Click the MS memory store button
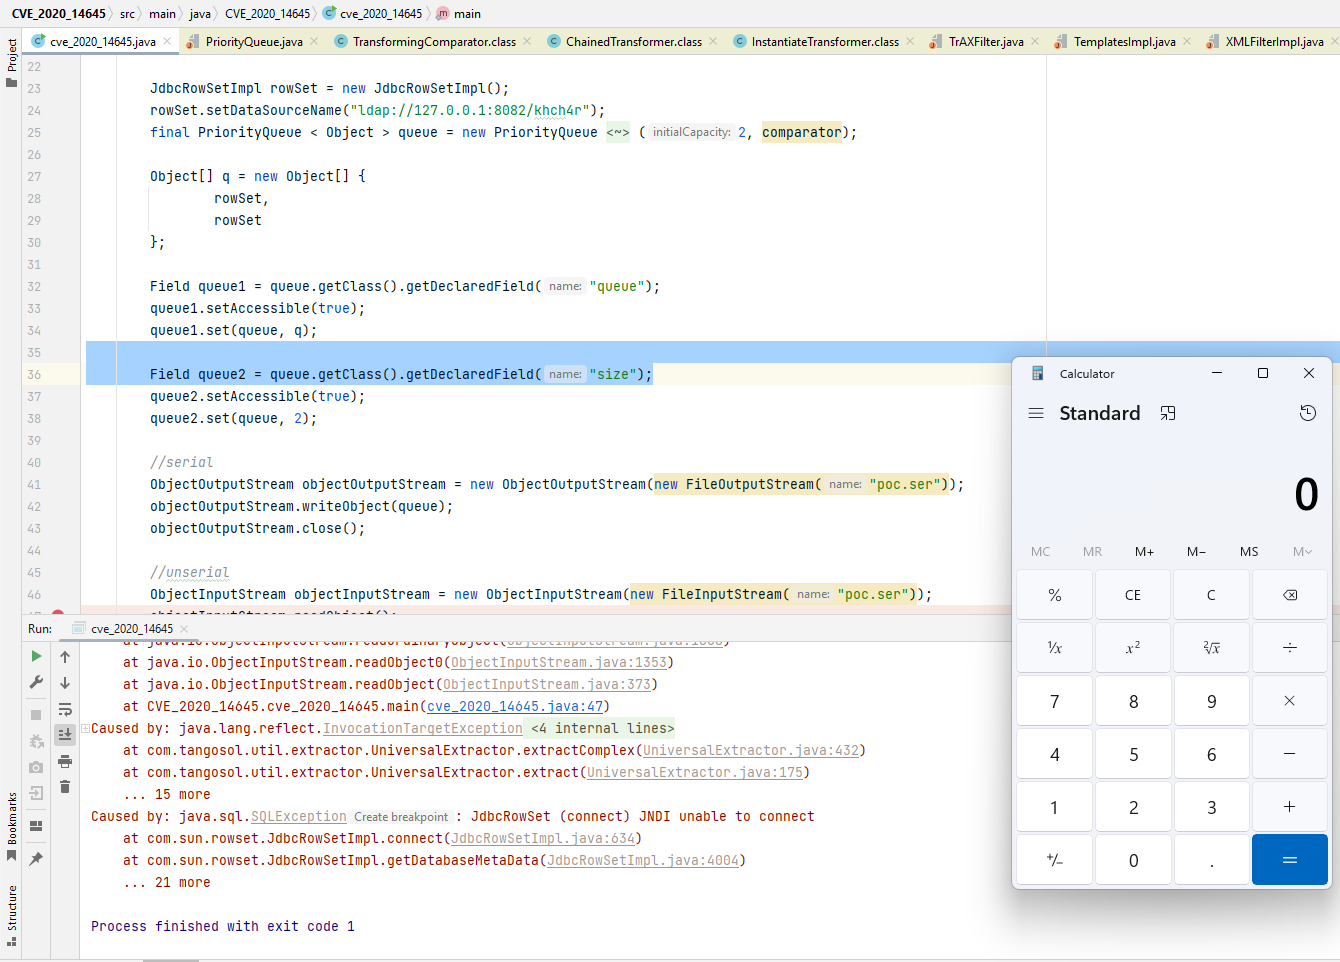The width and height of the screenshot is (1340, 962). click(x=1249, y=552)
